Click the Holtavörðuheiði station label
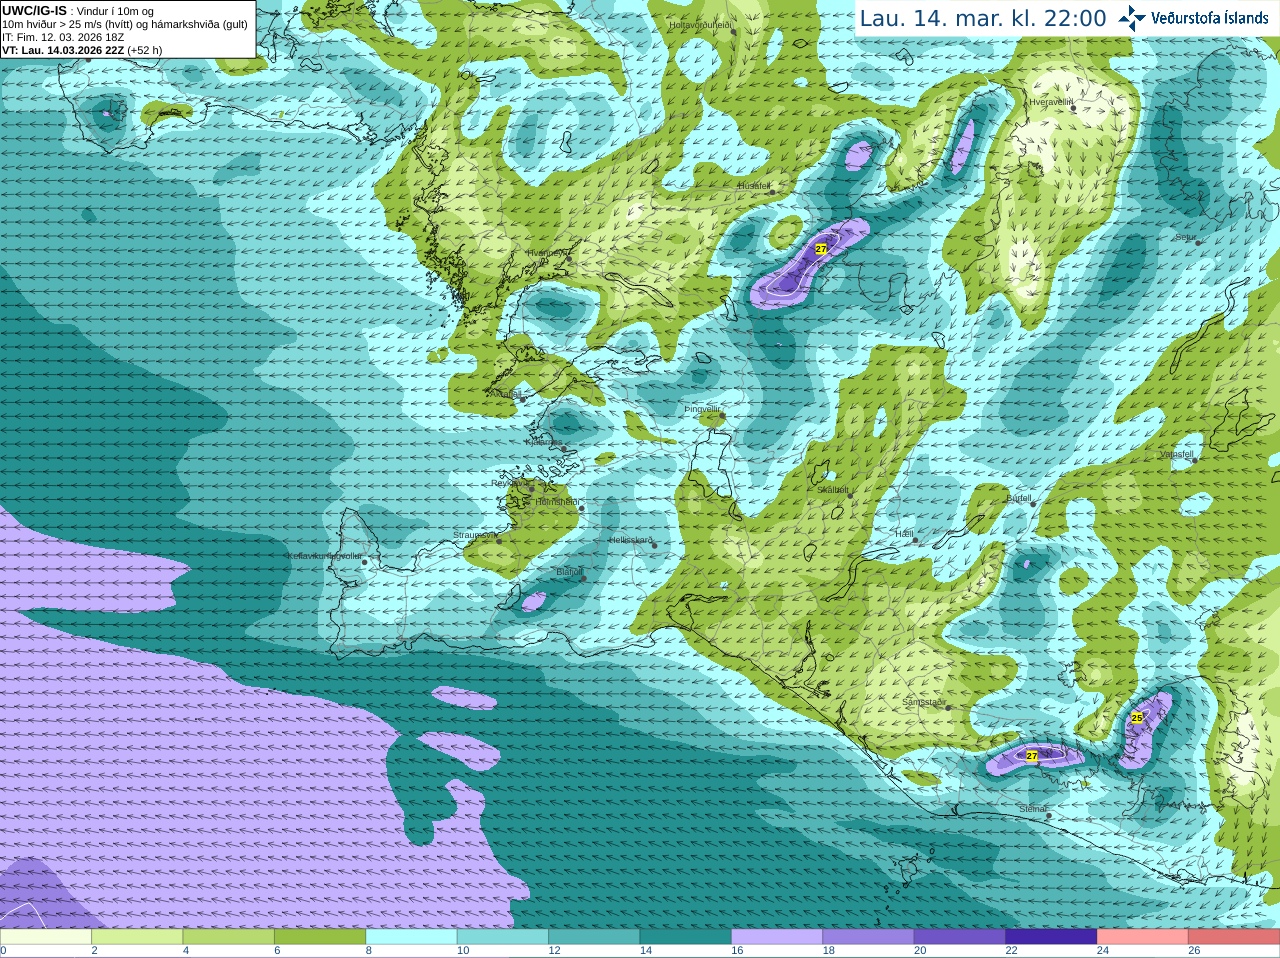This screenshot has width=1280, height=958. [700, 25]
